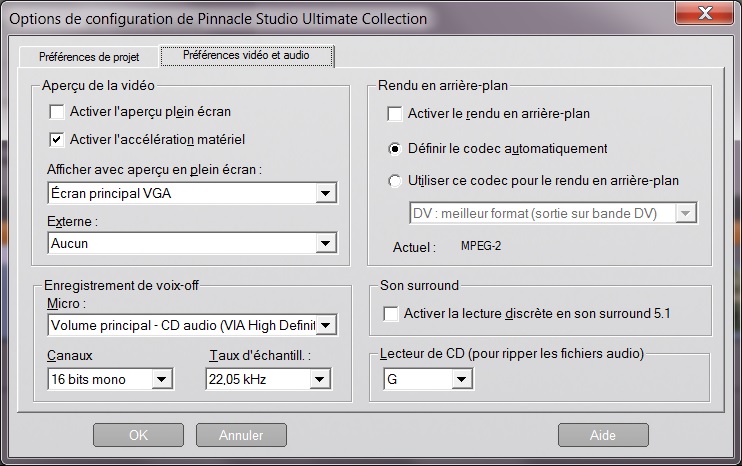Screen dimensions: 742x466
Task: Enable the full screen preview checkbox
Action: [57, 112]
